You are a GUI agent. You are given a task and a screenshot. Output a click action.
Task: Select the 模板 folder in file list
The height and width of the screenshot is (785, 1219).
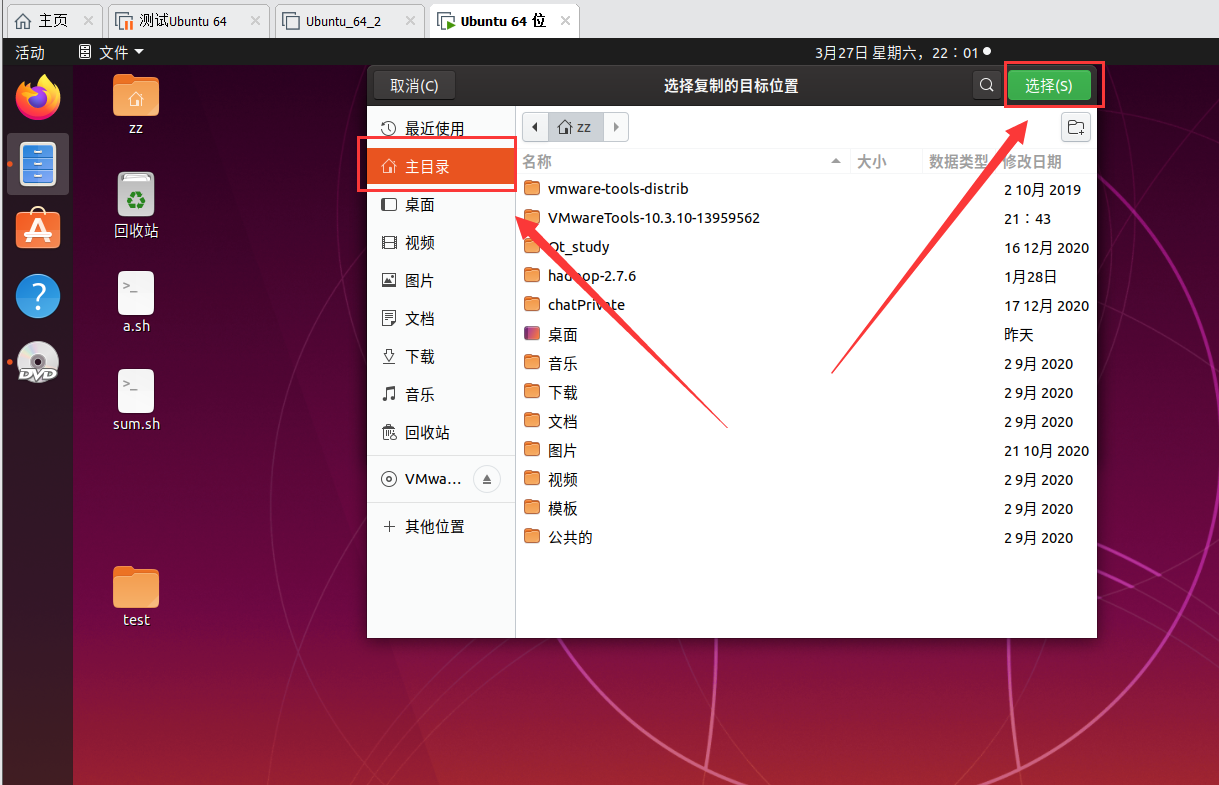tap(806, 508)
